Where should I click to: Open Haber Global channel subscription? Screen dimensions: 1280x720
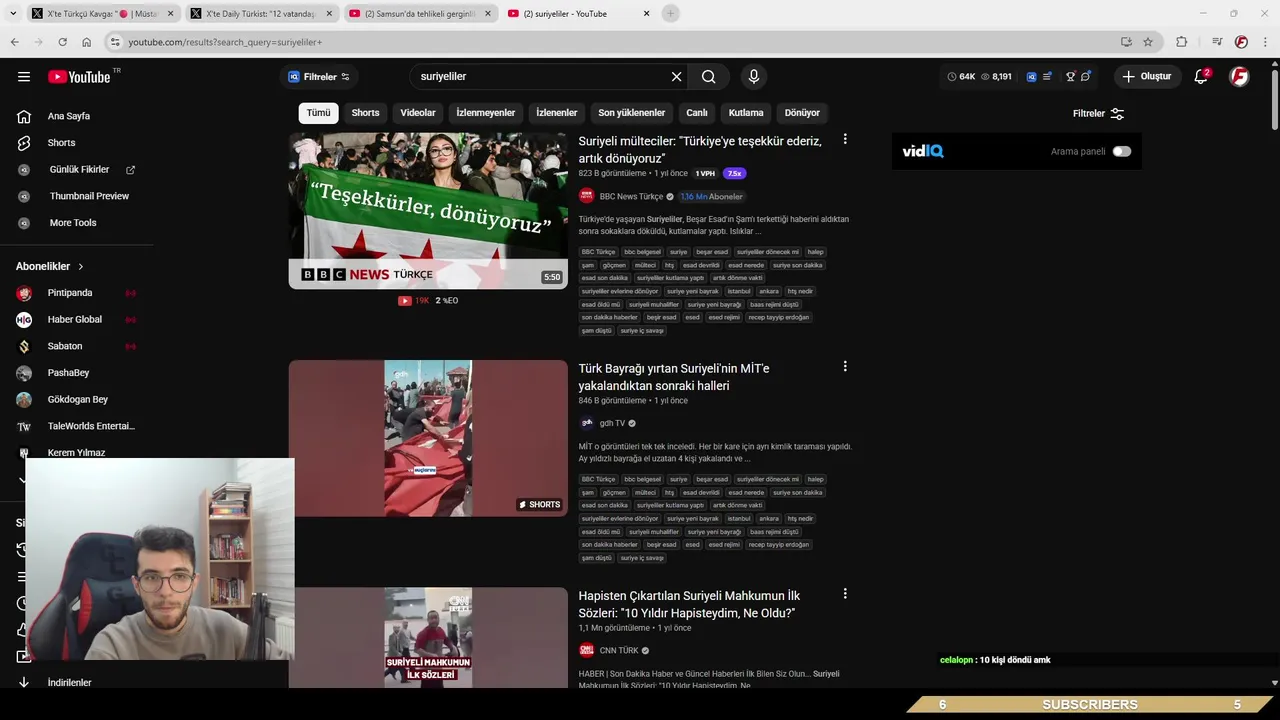pyautogui.click(x=75, y=320)
